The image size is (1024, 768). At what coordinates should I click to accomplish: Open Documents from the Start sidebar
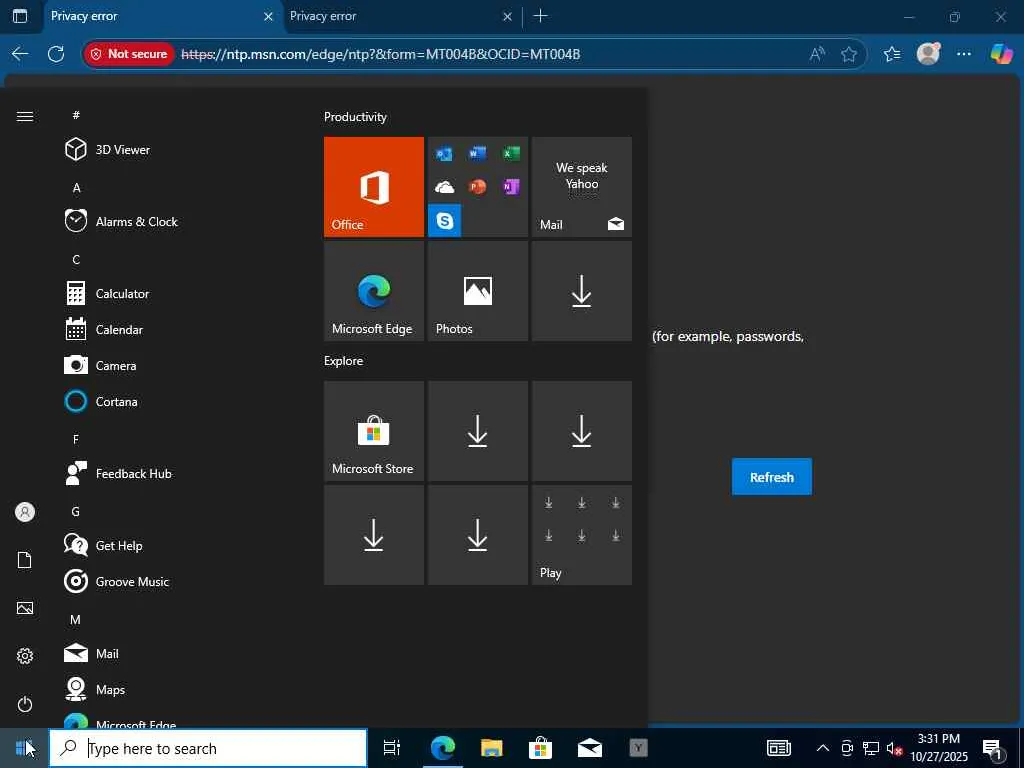coord(25,560)
